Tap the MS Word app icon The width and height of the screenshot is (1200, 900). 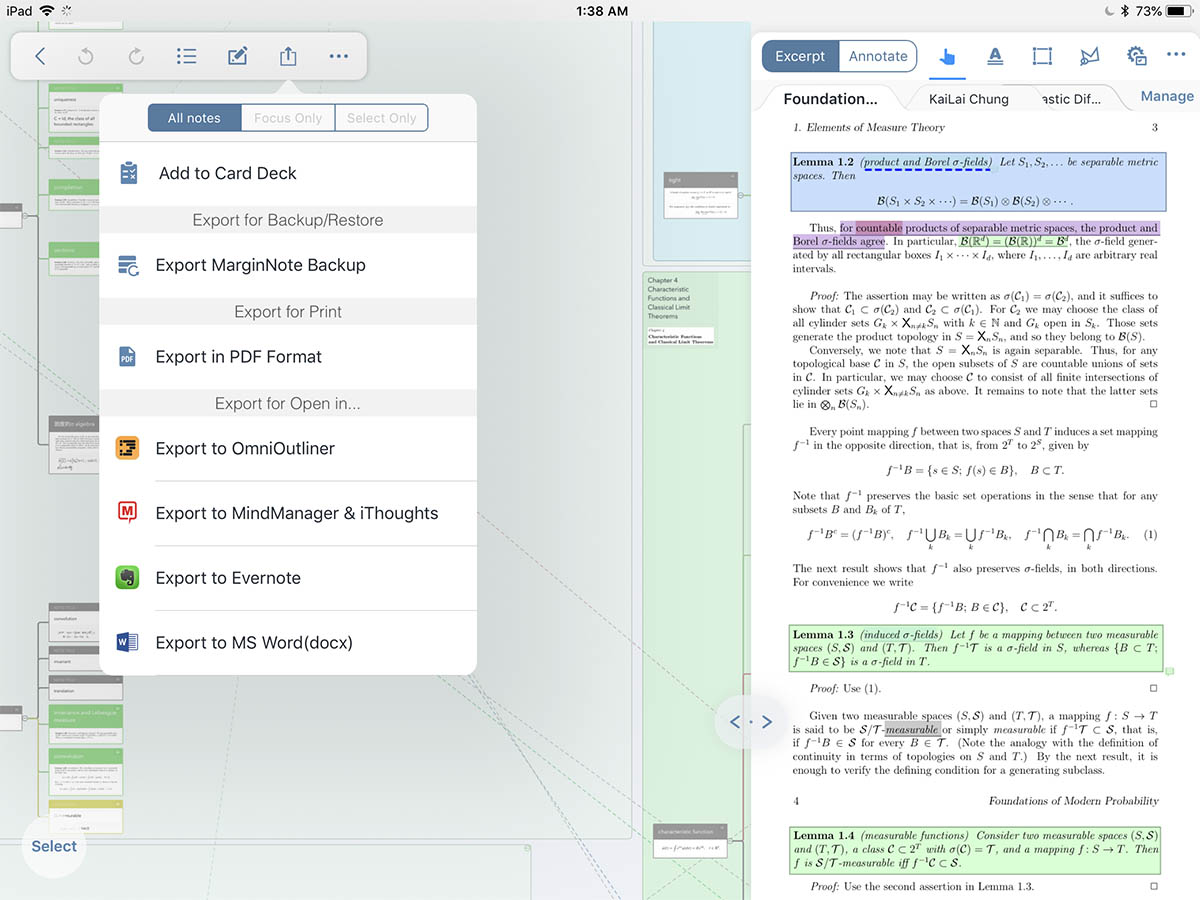coord(127,642)
